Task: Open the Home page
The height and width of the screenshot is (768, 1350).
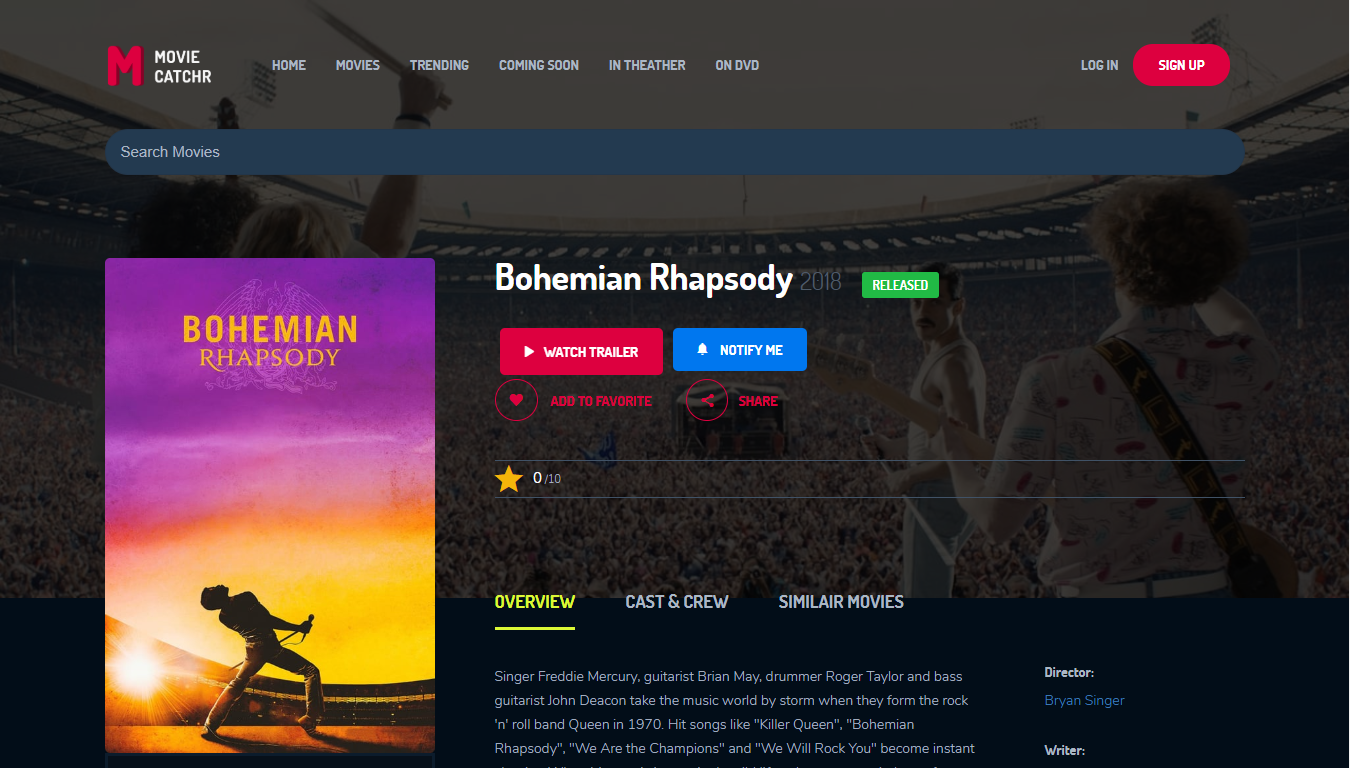Action: pyautogui.click(x=289, y=65)
